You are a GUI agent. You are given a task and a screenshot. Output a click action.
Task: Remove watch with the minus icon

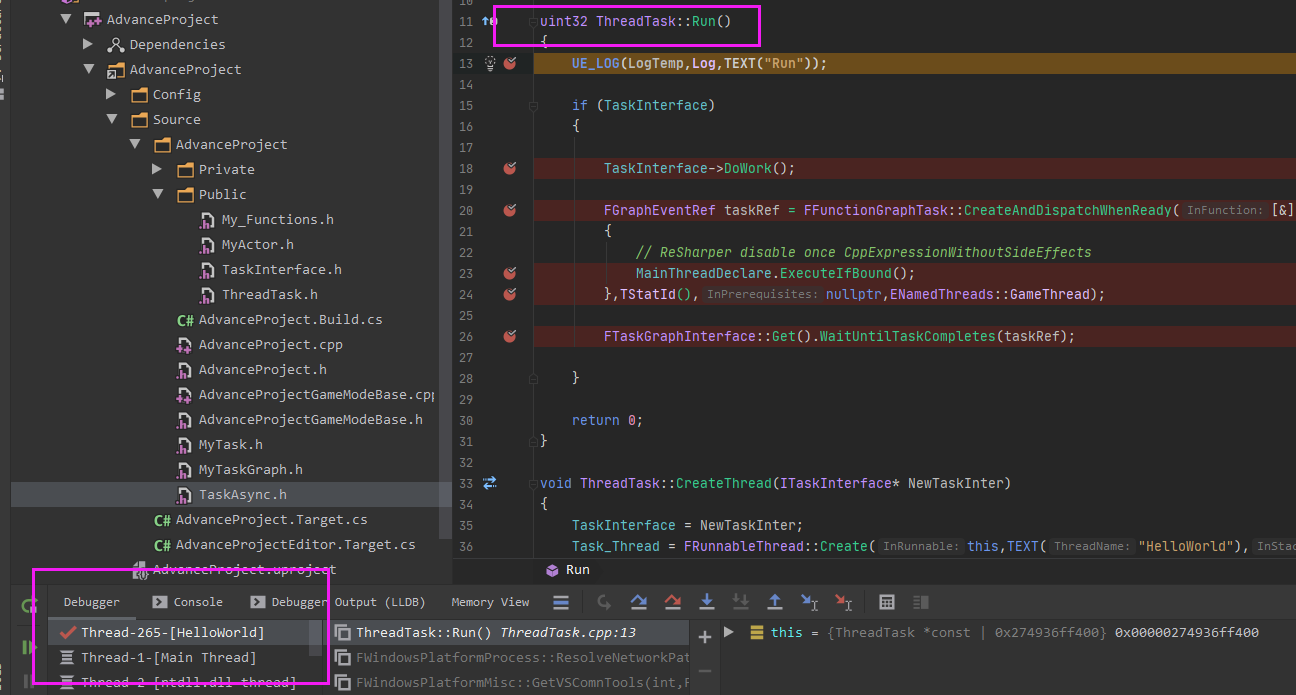(x=705, y=670)
